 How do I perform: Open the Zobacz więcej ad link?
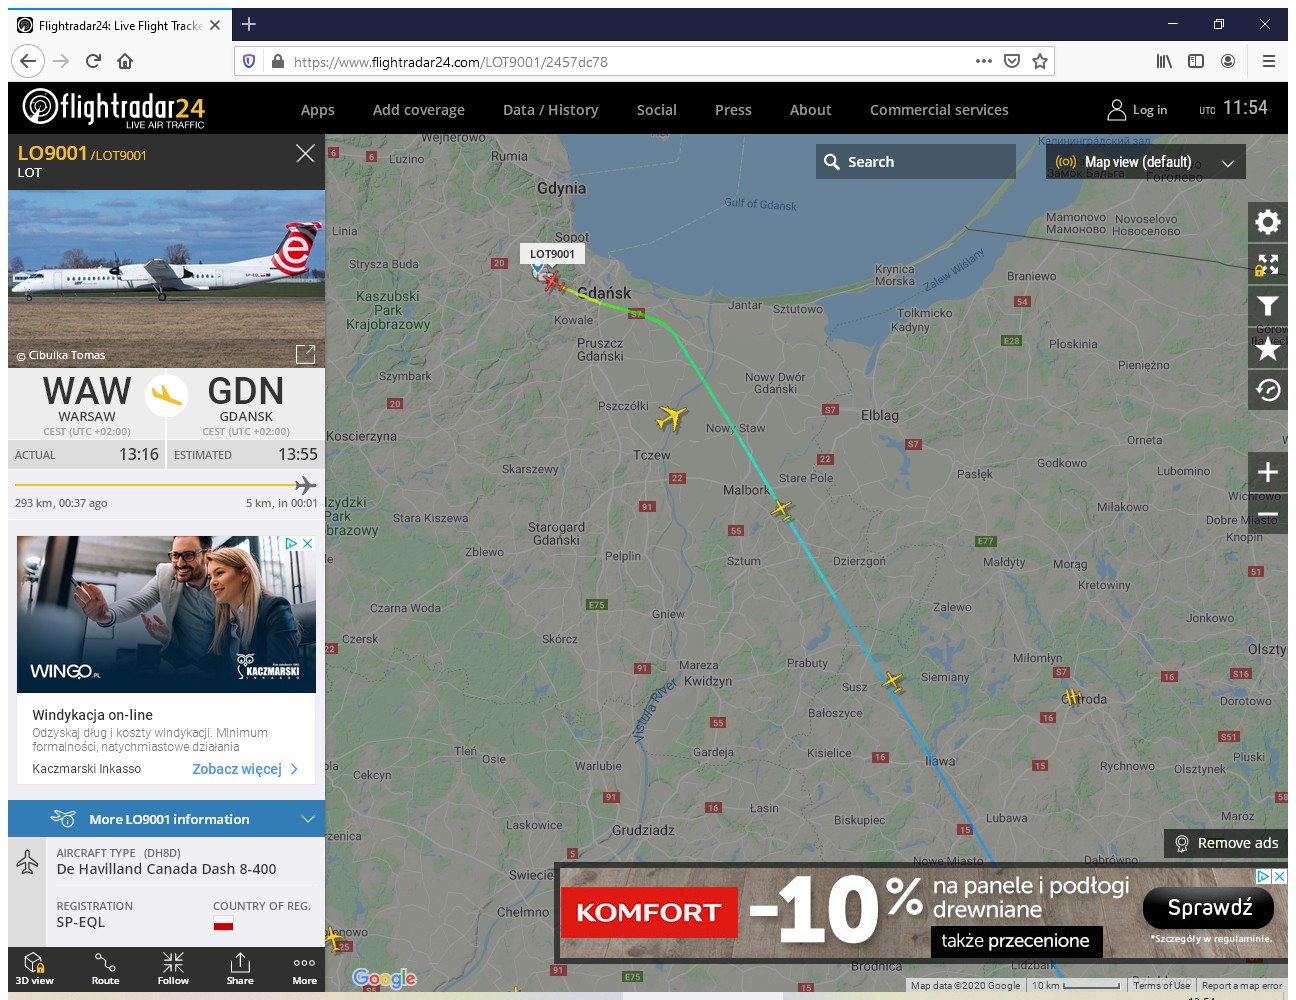[245, 769]
